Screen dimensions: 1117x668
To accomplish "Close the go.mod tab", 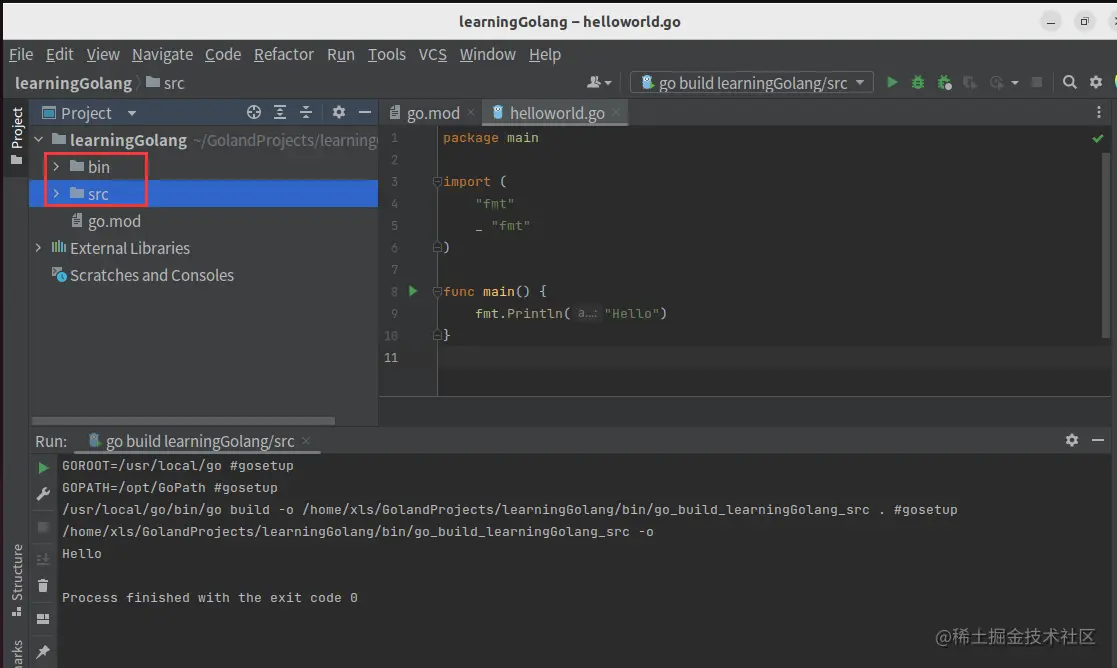I will tap(471, 113).
